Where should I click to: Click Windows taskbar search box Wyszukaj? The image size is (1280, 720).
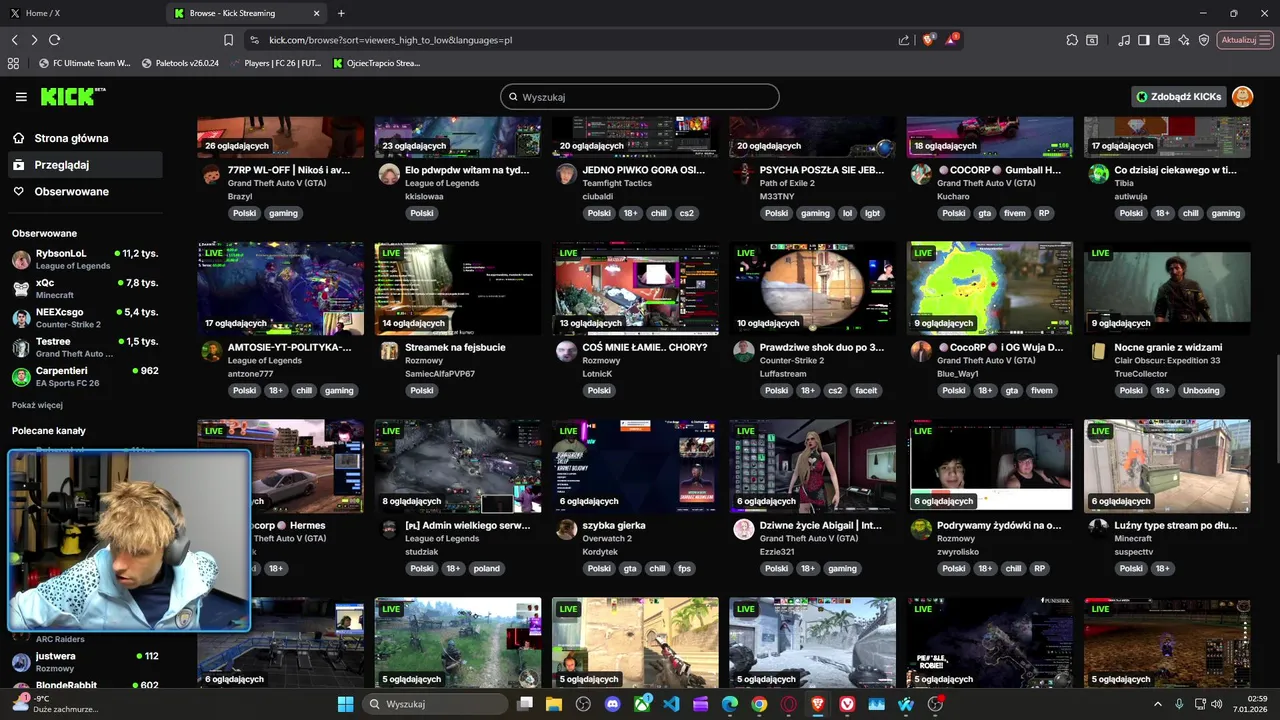435,704
